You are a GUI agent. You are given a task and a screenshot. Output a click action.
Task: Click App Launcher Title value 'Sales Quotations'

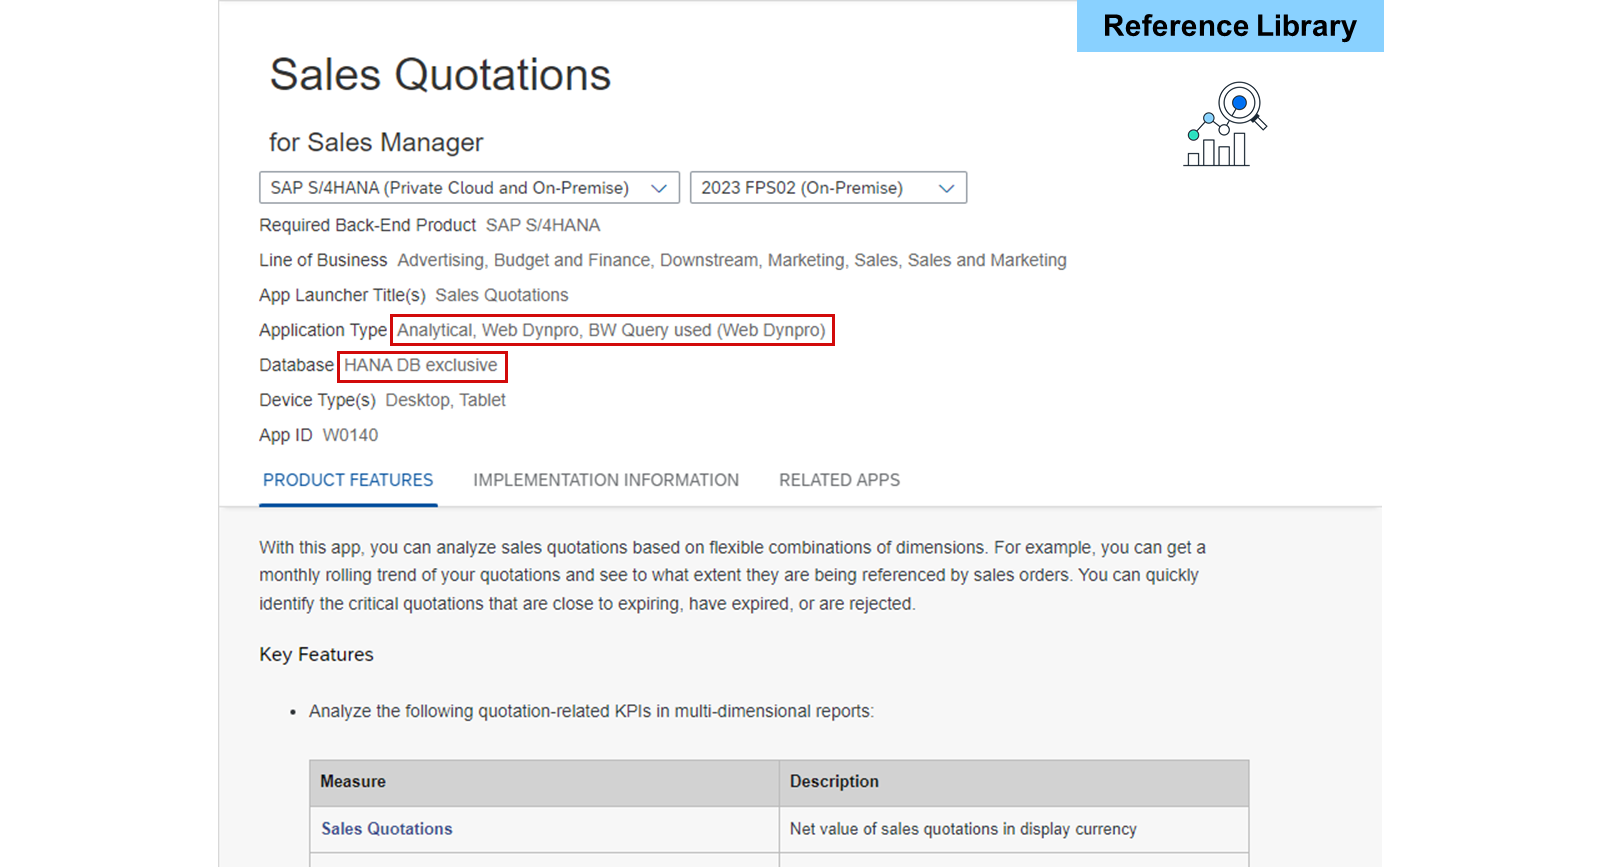(502, 295)
